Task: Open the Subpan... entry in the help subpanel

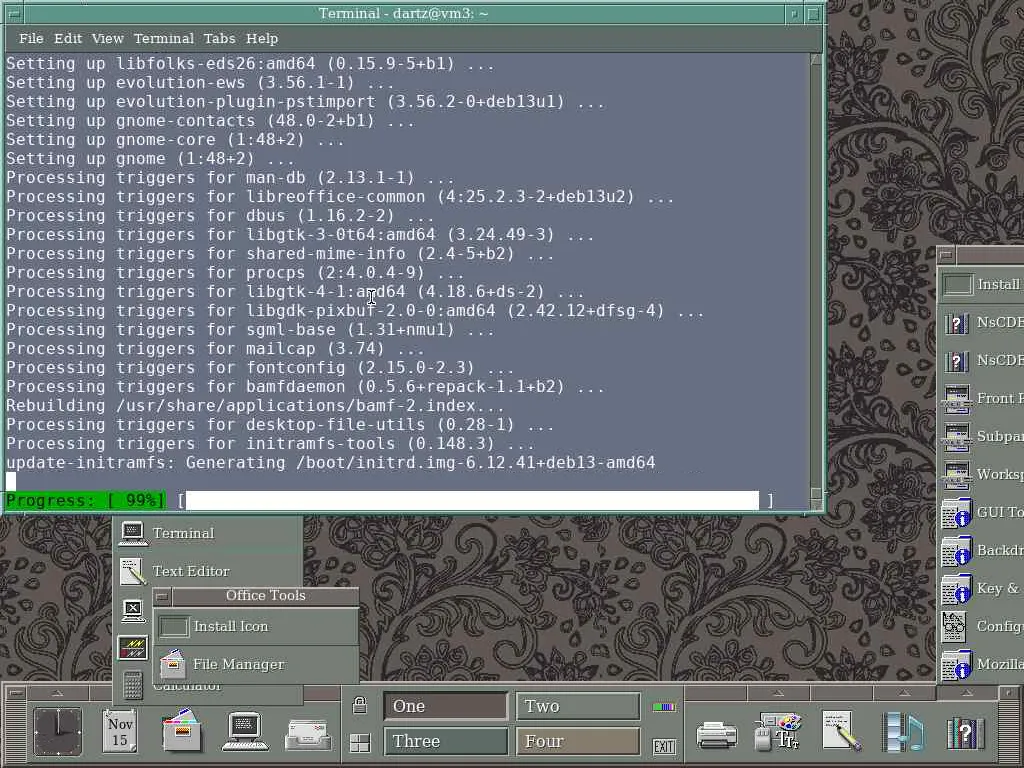Action: coord(982,436)
